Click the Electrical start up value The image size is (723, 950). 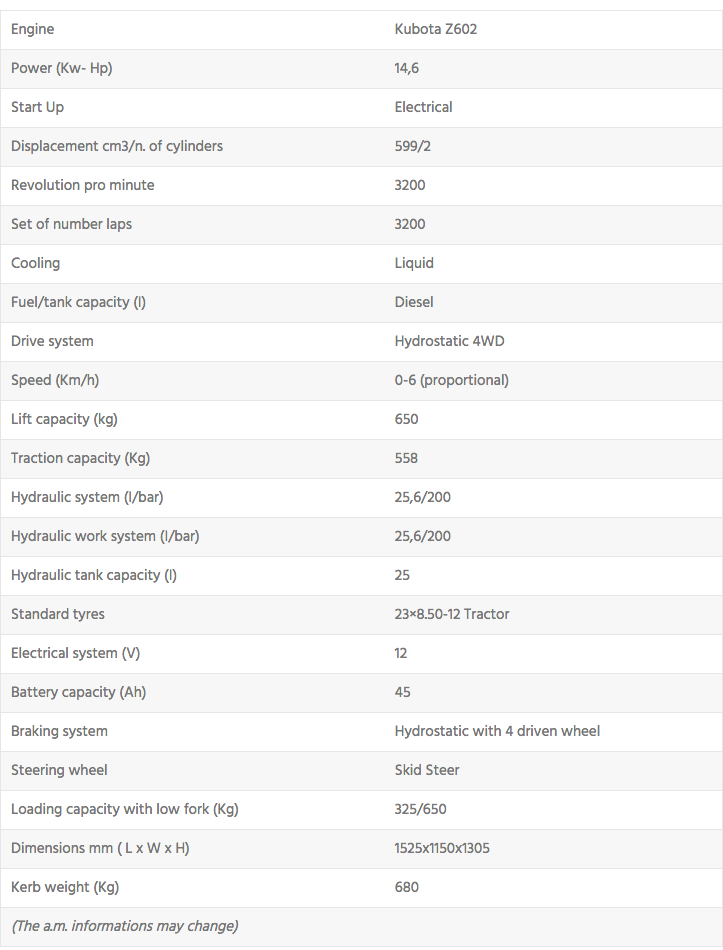coord(423,107)
